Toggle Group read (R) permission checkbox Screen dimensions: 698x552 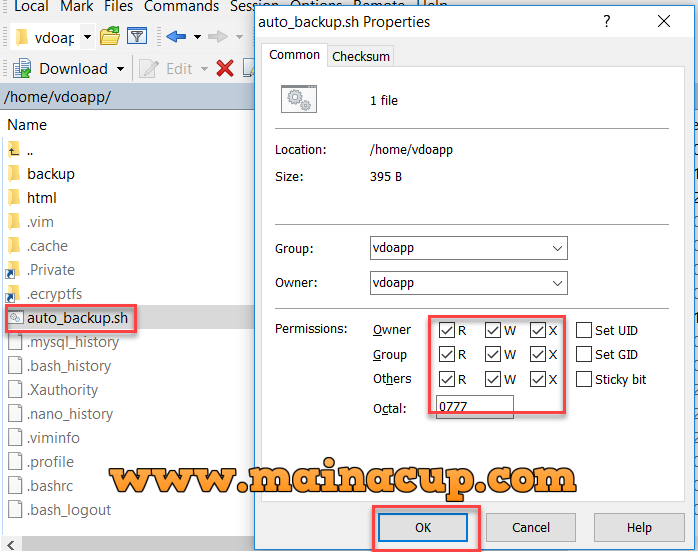pos(446,354)
